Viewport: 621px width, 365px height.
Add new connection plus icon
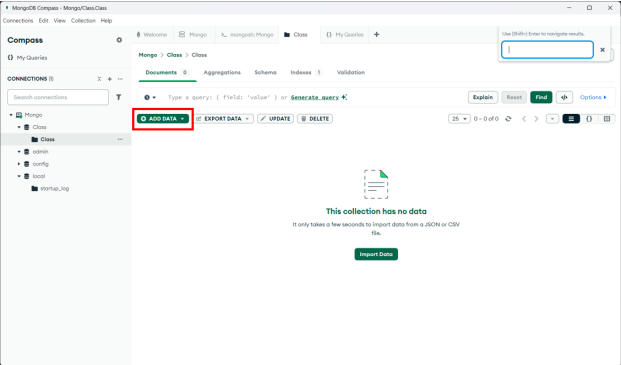point(110,79)
